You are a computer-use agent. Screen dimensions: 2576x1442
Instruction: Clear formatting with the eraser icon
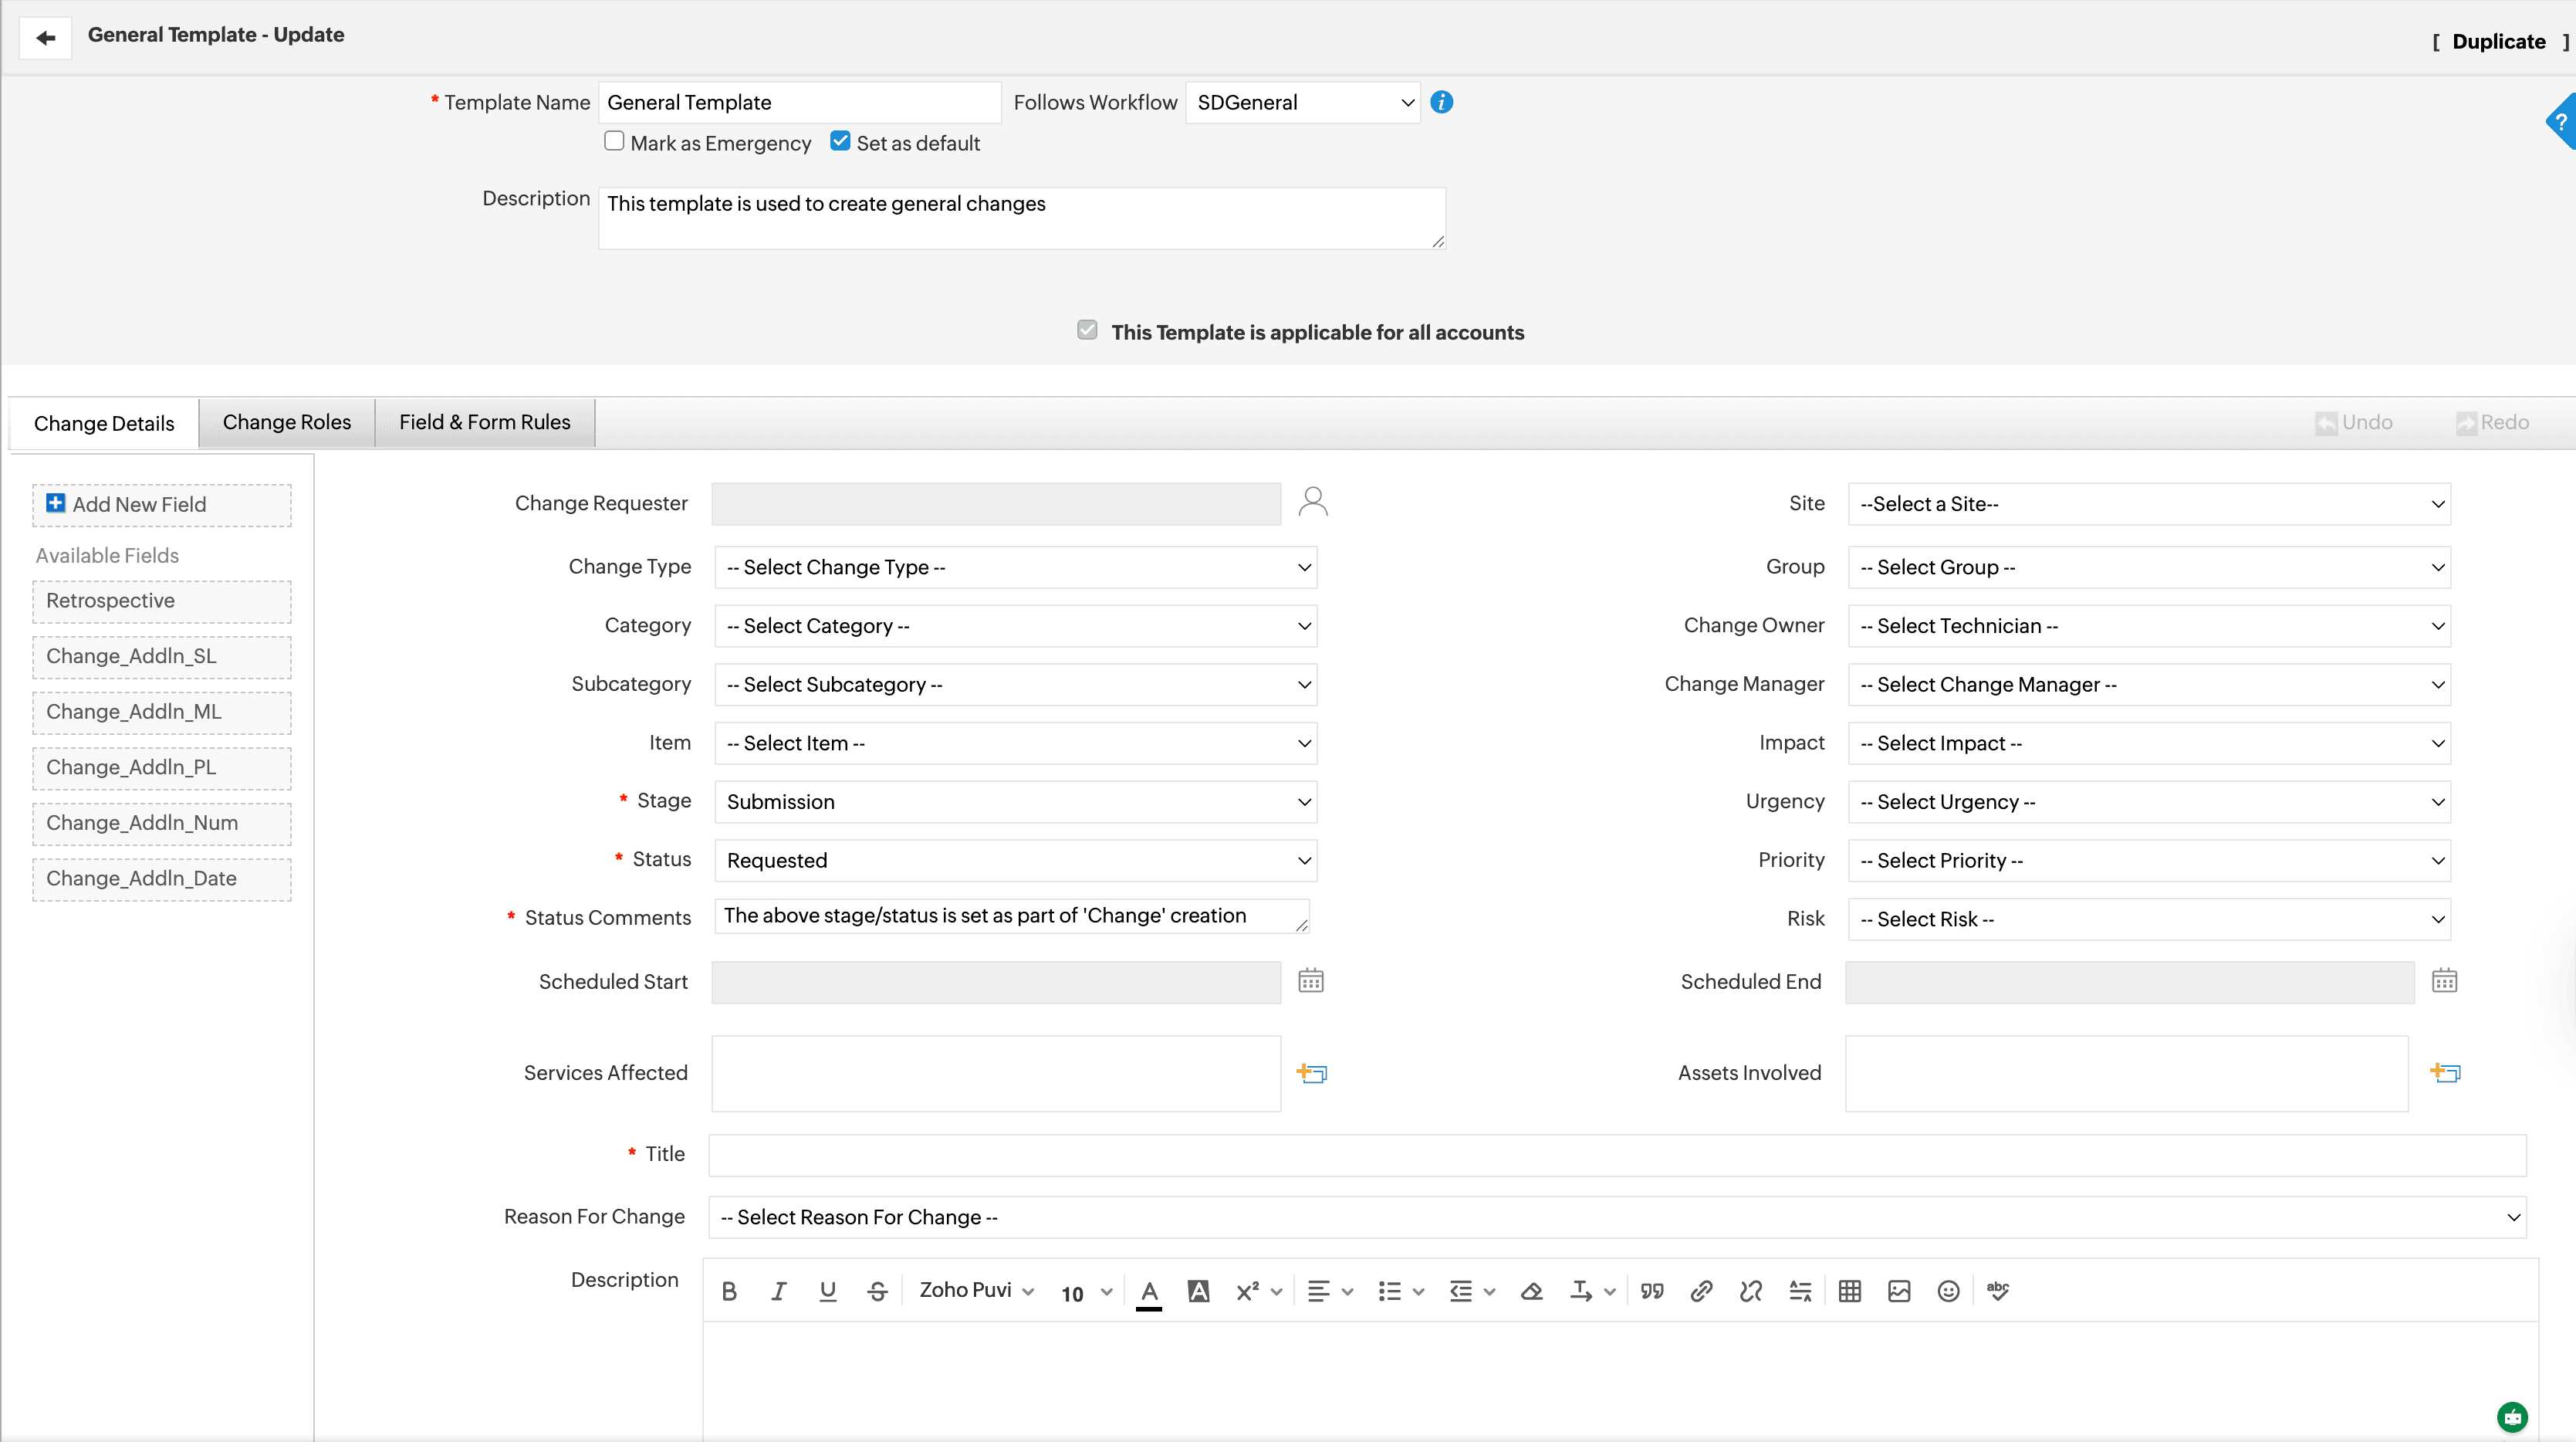point(1531,1291)
